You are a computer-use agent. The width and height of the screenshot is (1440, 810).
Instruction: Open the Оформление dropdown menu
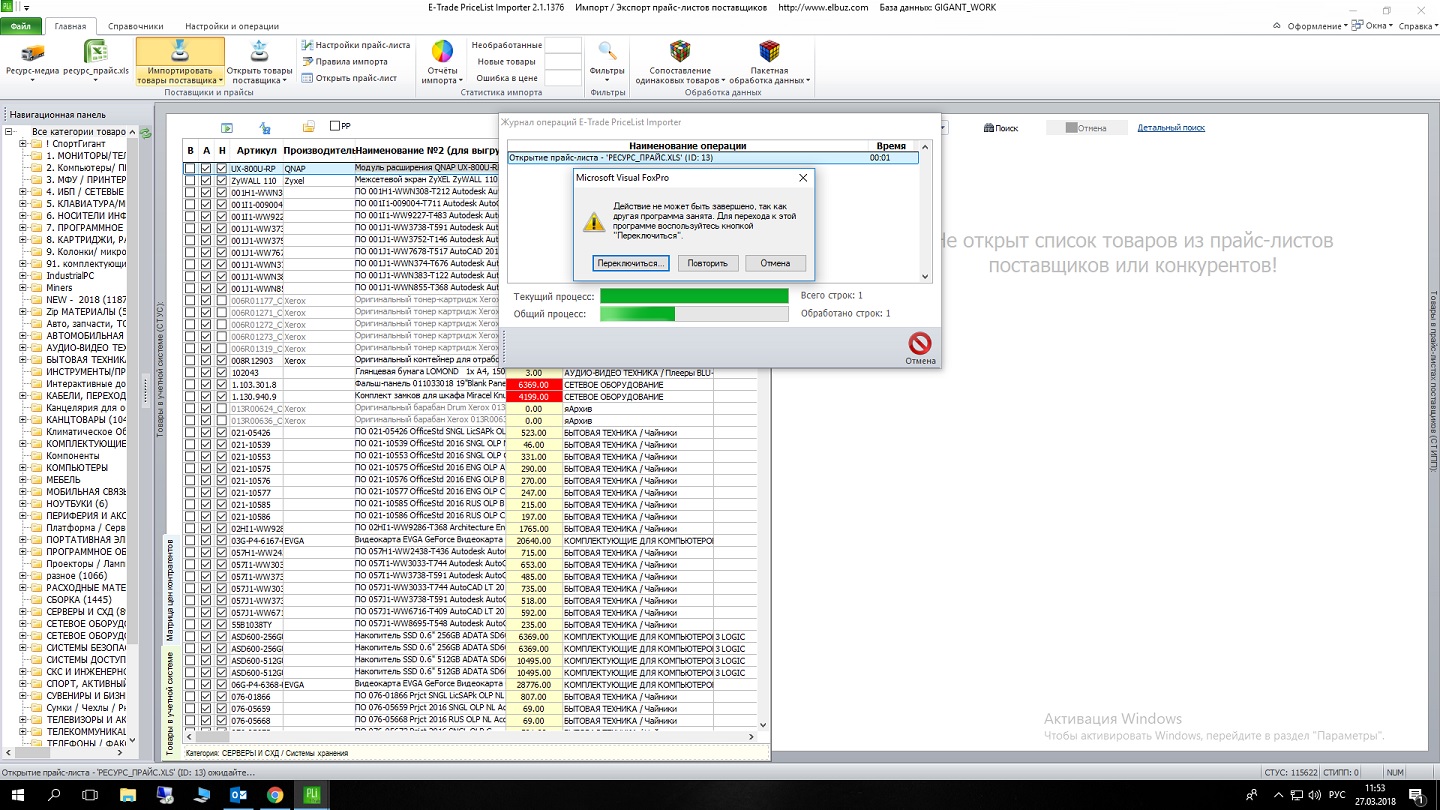coord(1318,26)
